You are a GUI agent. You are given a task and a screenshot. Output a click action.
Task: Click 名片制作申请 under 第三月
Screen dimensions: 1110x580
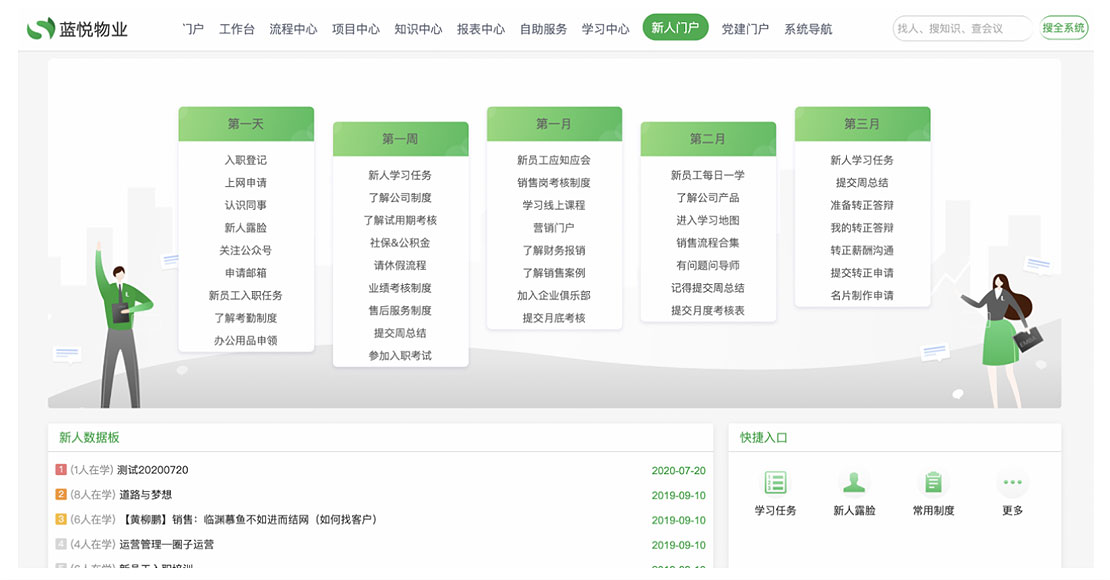tap(862, 295)
